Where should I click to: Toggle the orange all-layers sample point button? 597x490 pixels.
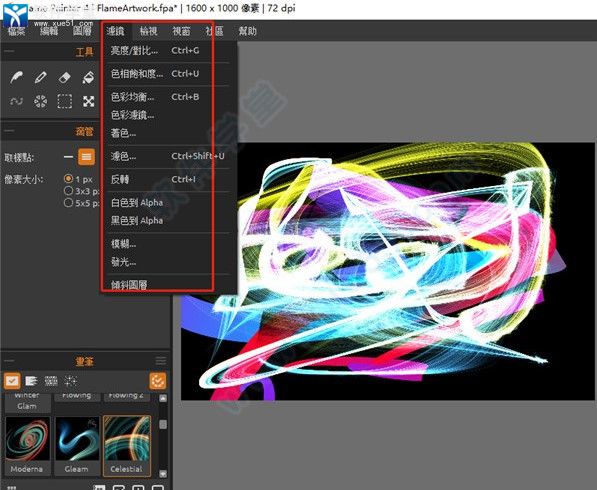[86, 156]
